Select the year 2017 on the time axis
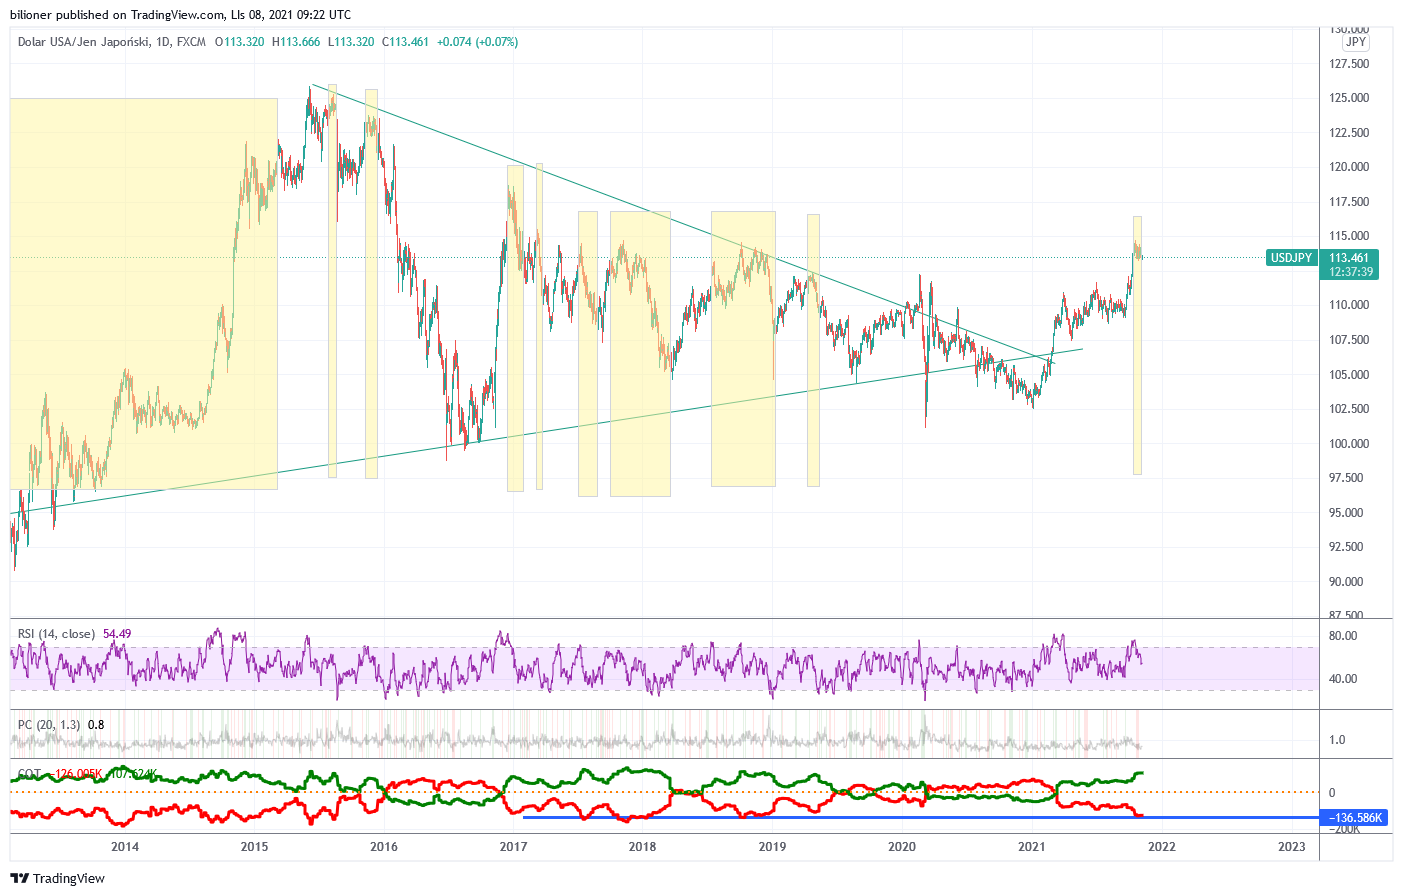The image size is (1403, 896). pyautogui.click(x=512, y=847)
